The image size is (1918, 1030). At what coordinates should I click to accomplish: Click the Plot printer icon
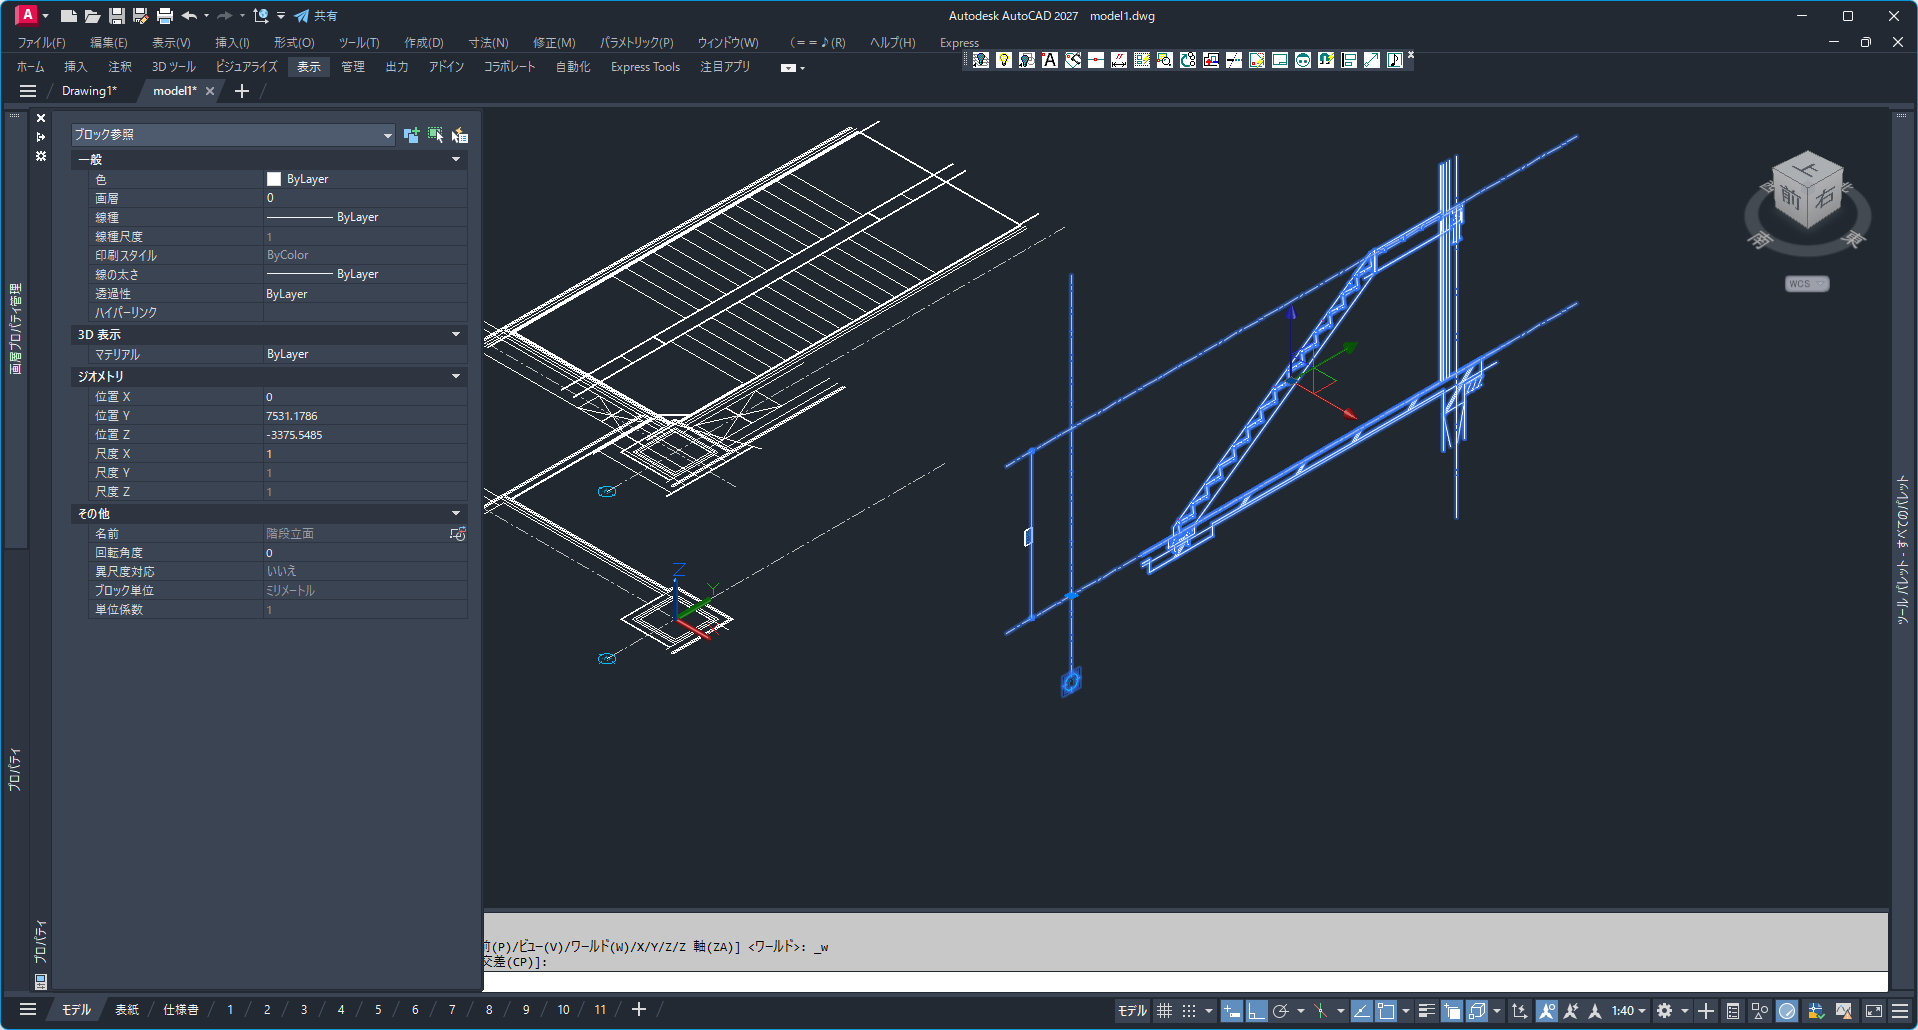click(x=165, y=16)
